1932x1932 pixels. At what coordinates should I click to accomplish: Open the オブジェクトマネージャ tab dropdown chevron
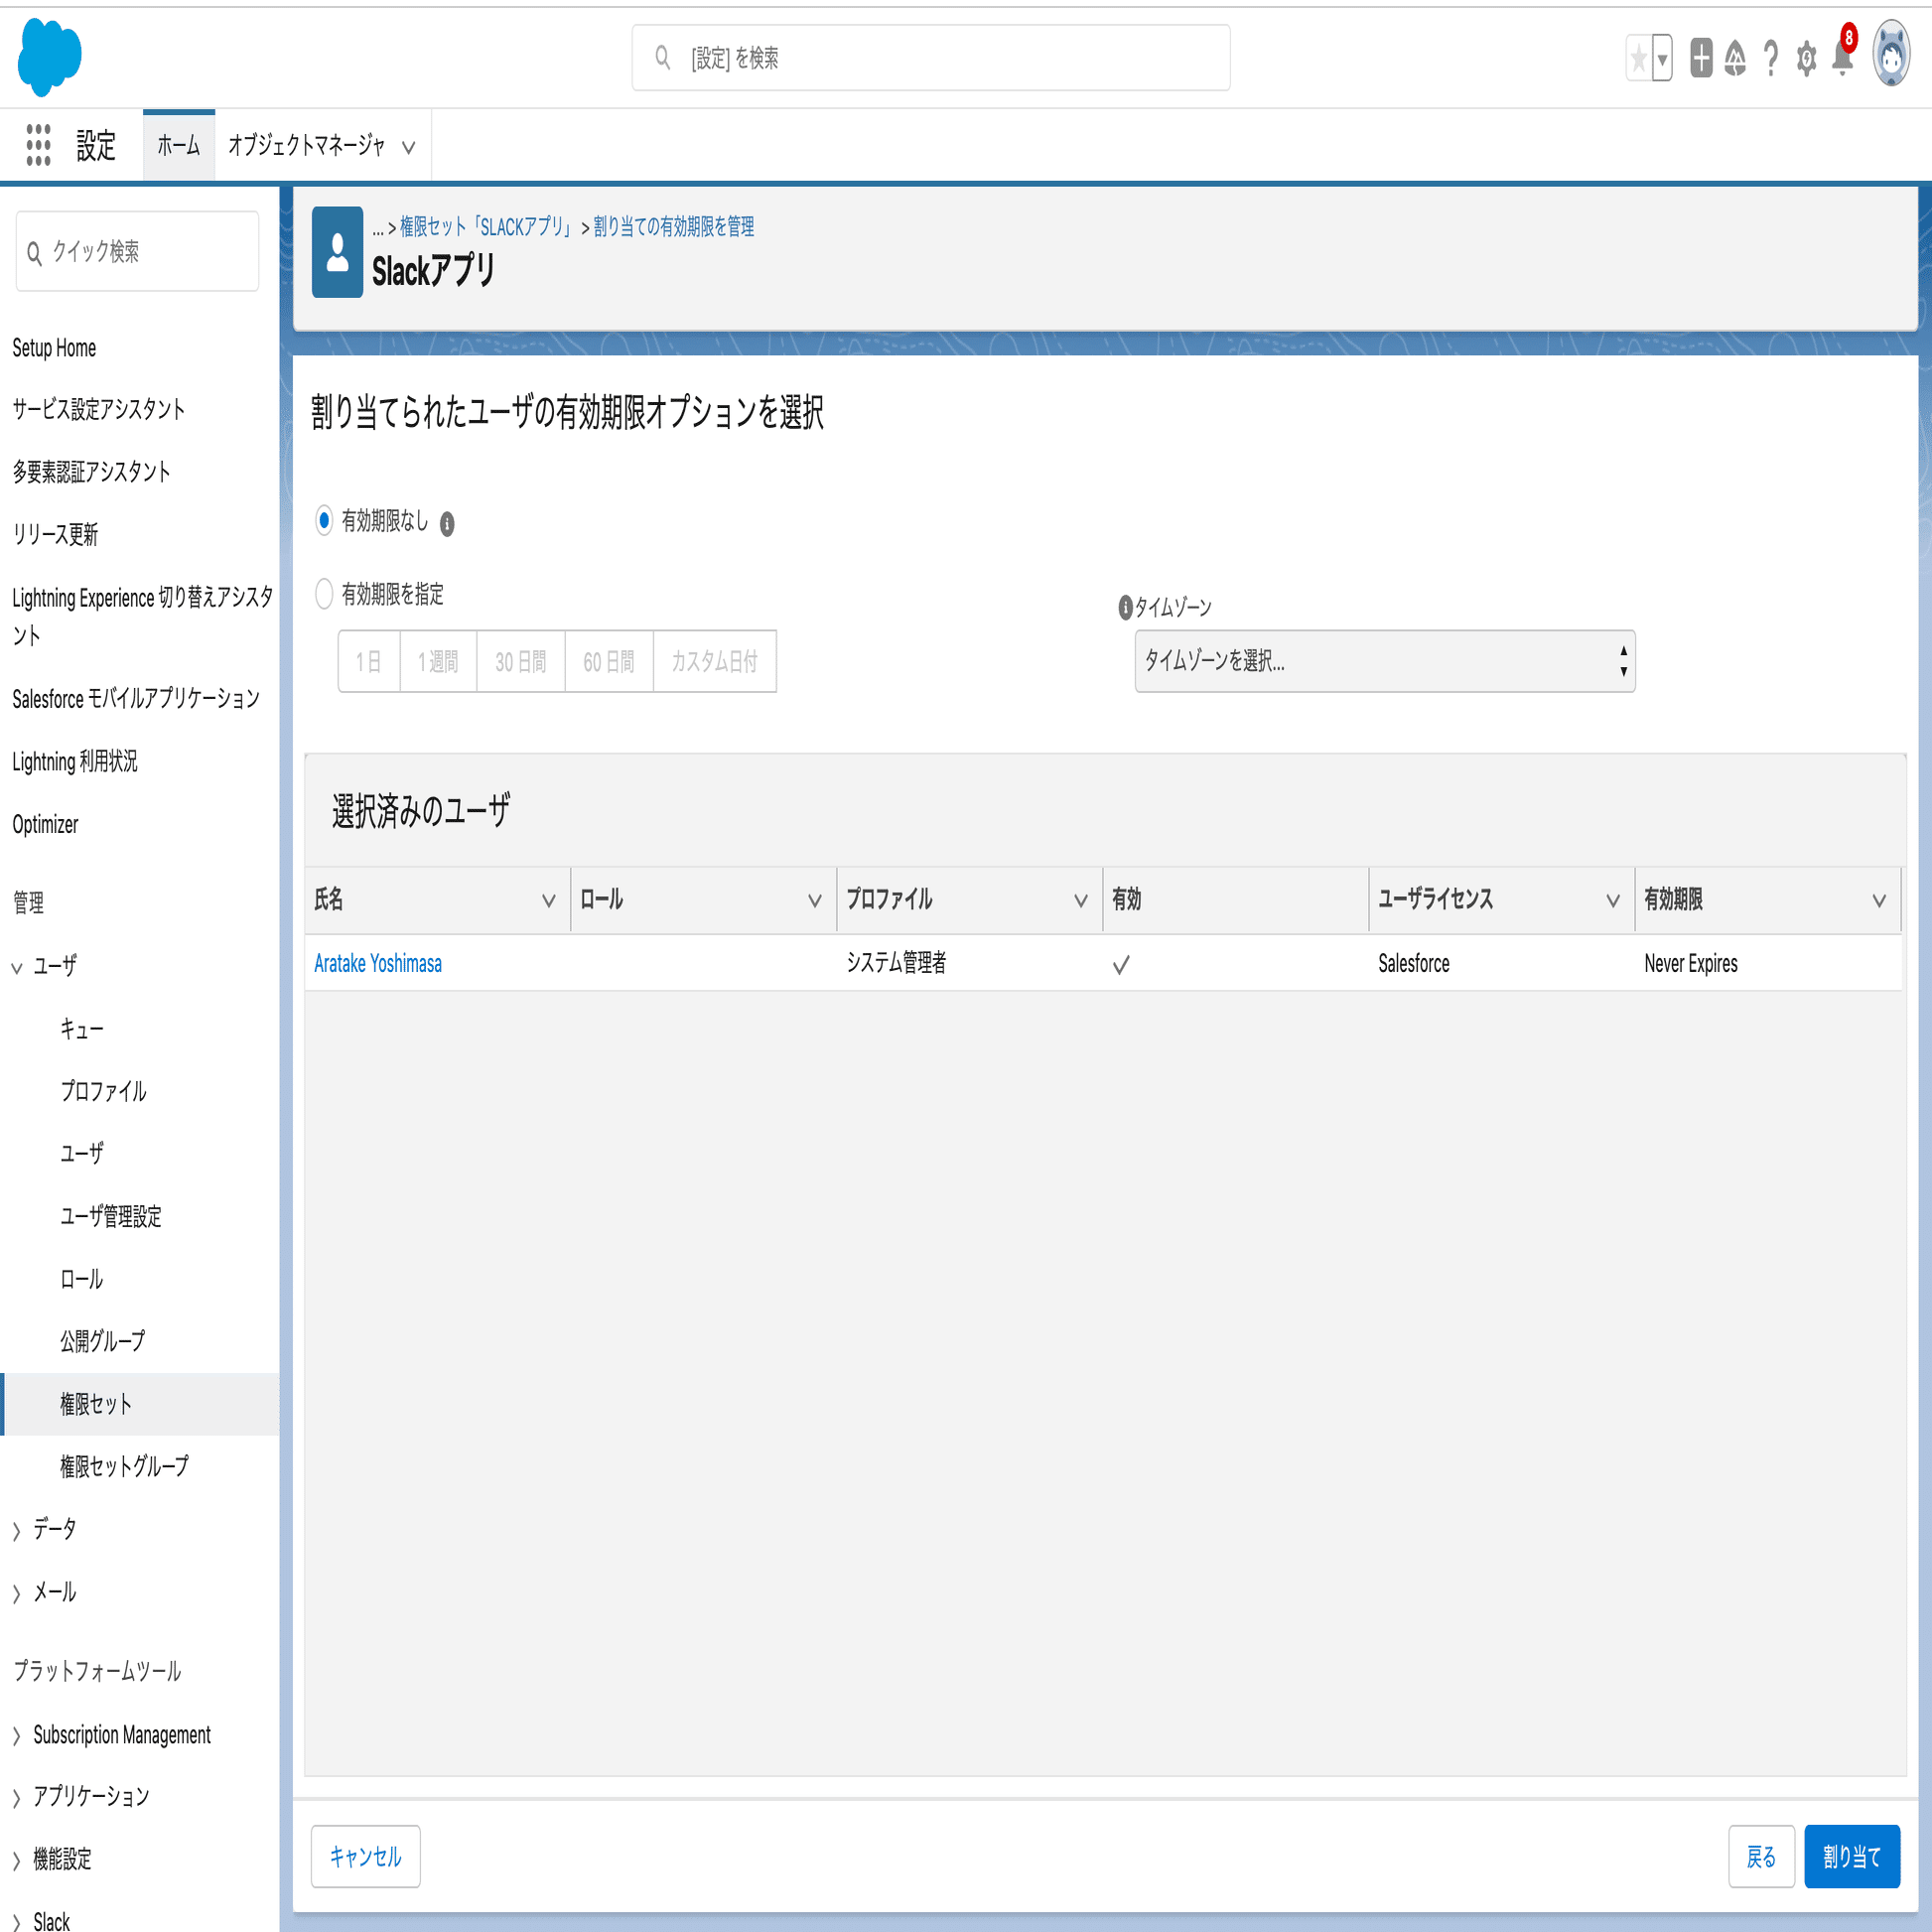click(409, 147)
